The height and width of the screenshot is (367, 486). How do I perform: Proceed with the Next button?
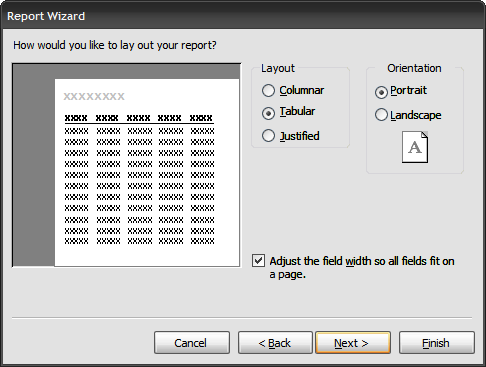353,342
